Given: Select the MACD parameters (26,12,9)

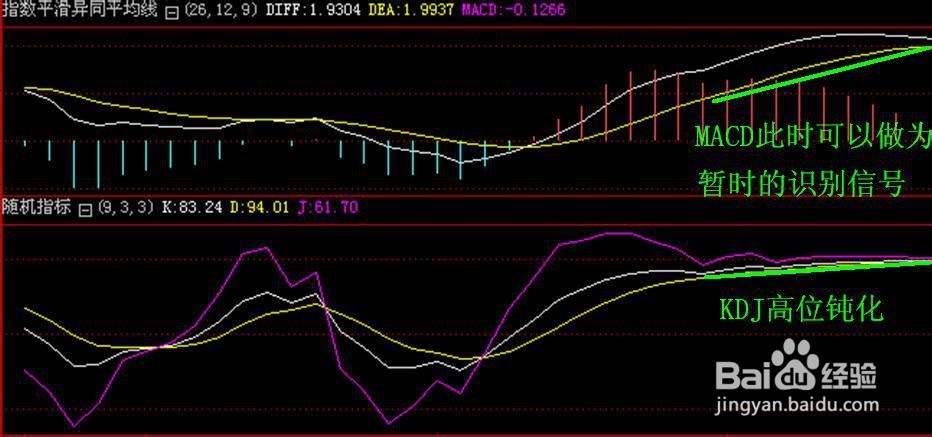Looking at the screenshot, I should (221, 11).
